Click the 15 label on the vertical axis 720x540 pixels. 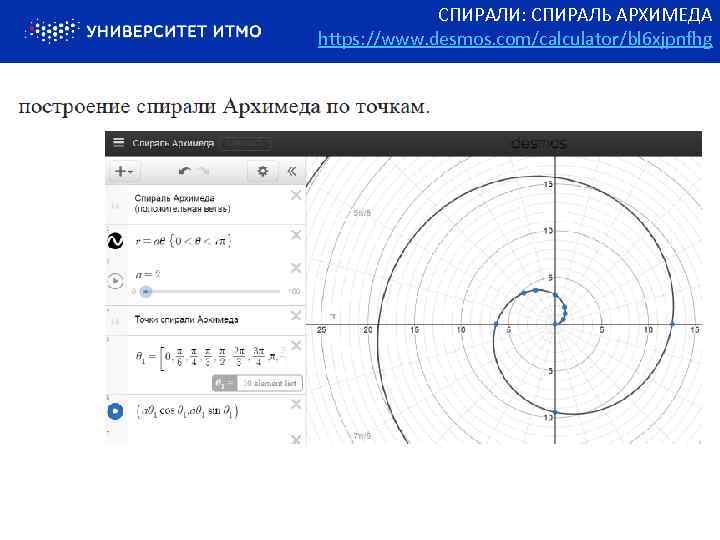tap(548, 184)
